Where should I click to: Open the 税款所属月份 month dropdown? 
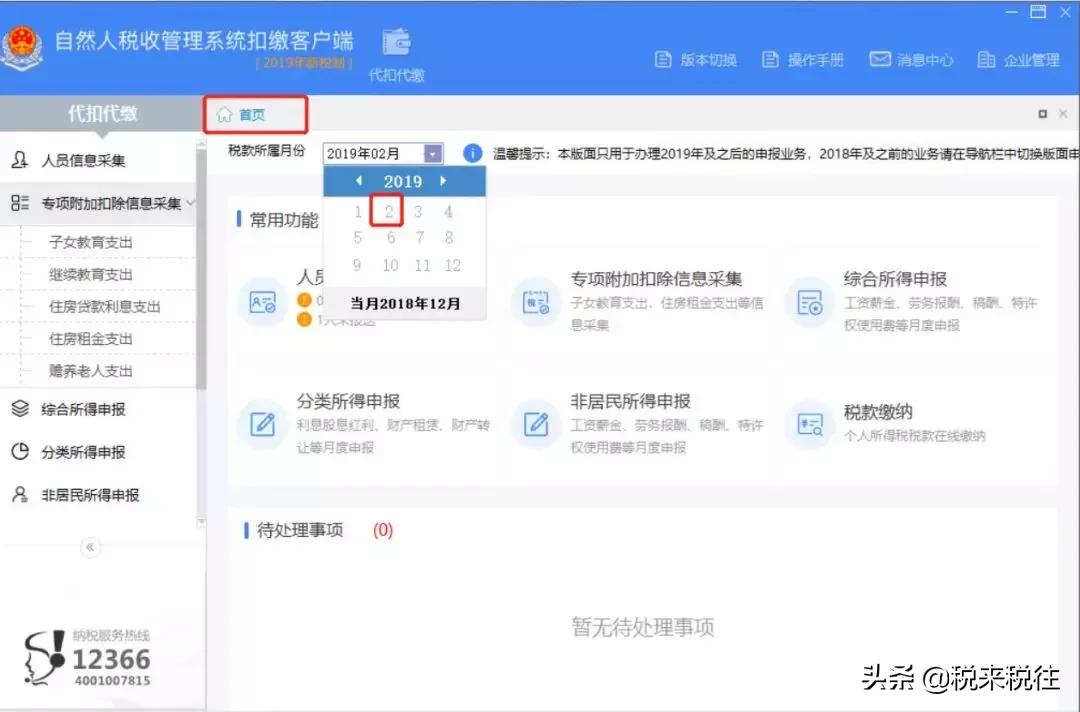click(432, 153)
